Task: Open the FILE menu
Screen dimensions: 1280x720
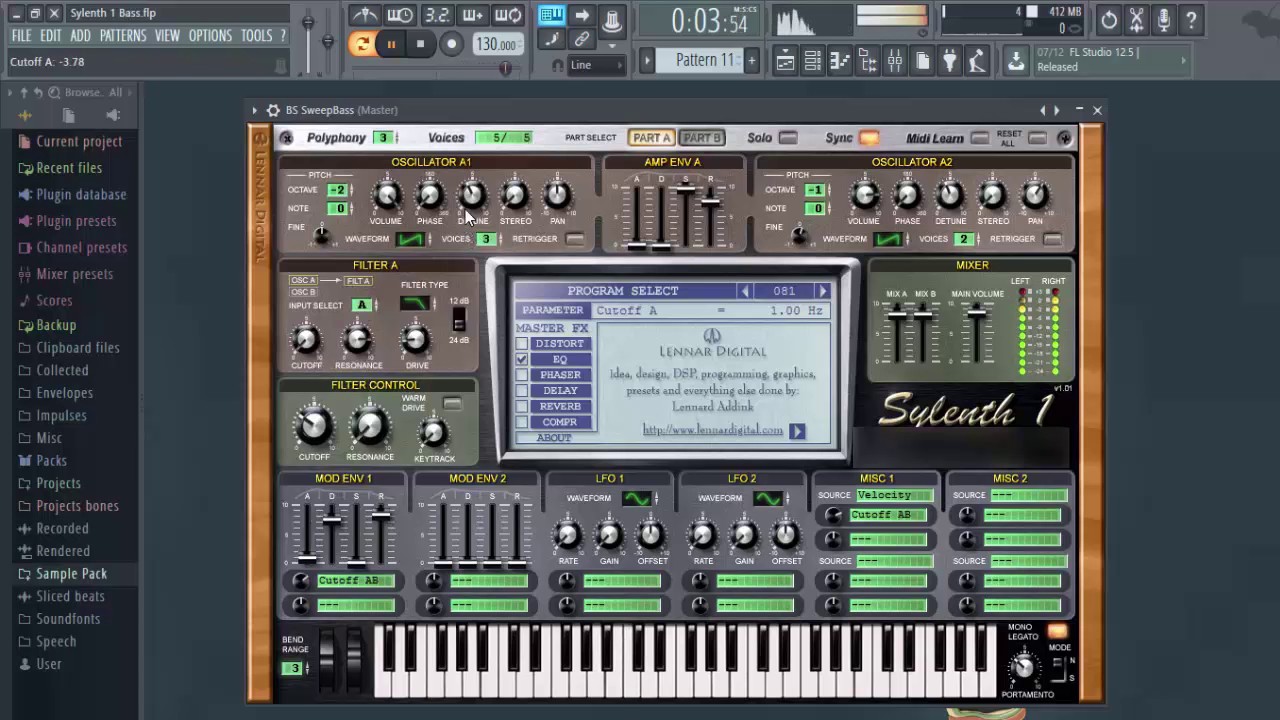Action: [21, 36]
